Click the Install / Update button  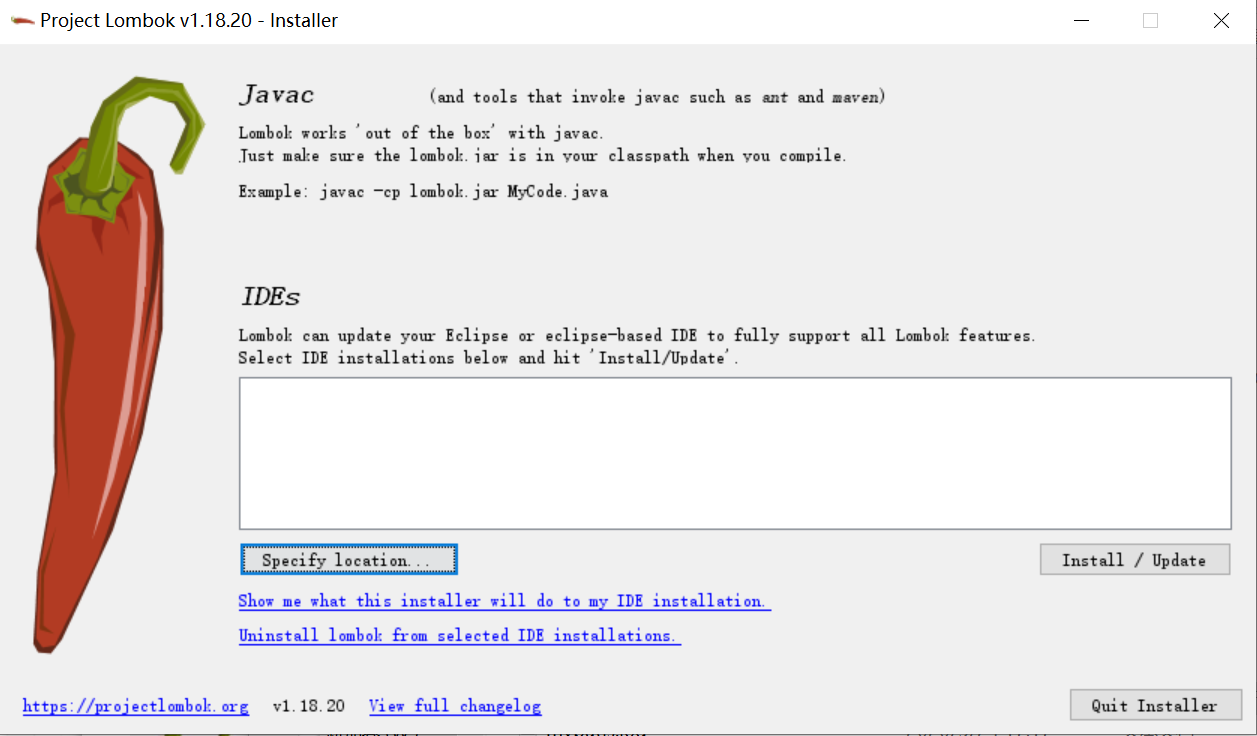(x=1134, y=560)
